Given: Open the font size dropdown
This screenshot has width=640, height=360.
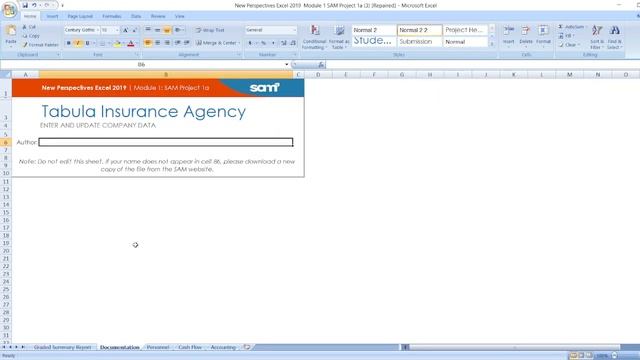Looking at the screenshot, I should [x=117, y=30].
